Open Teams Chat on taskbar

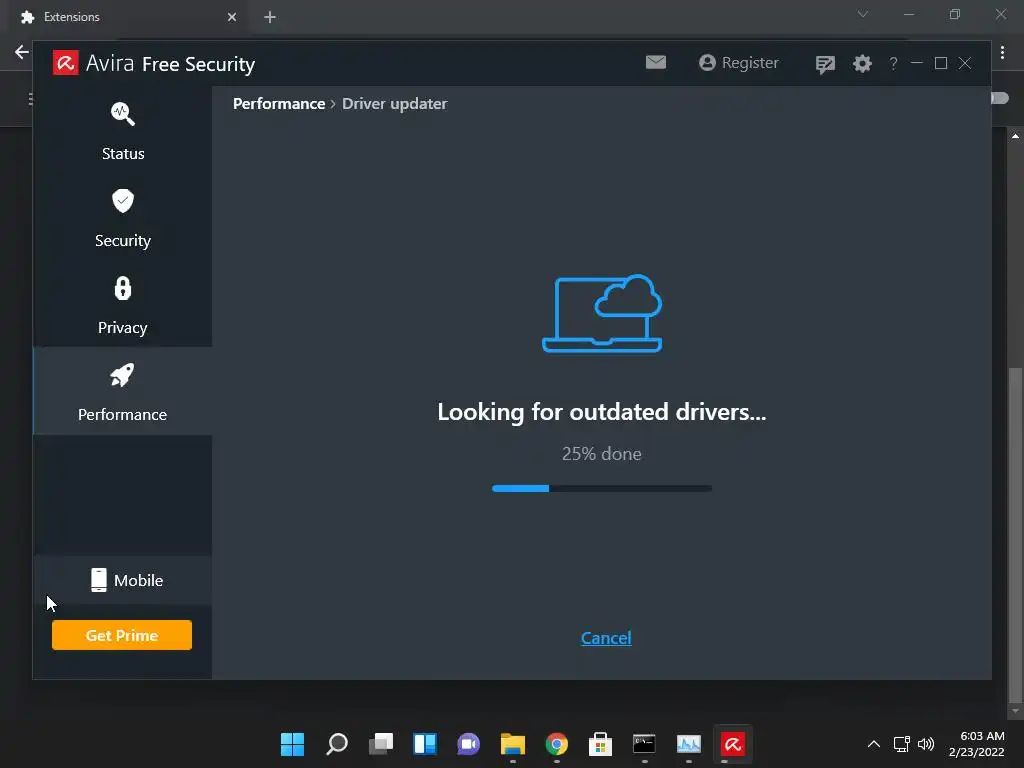click(x=468, y=744)
